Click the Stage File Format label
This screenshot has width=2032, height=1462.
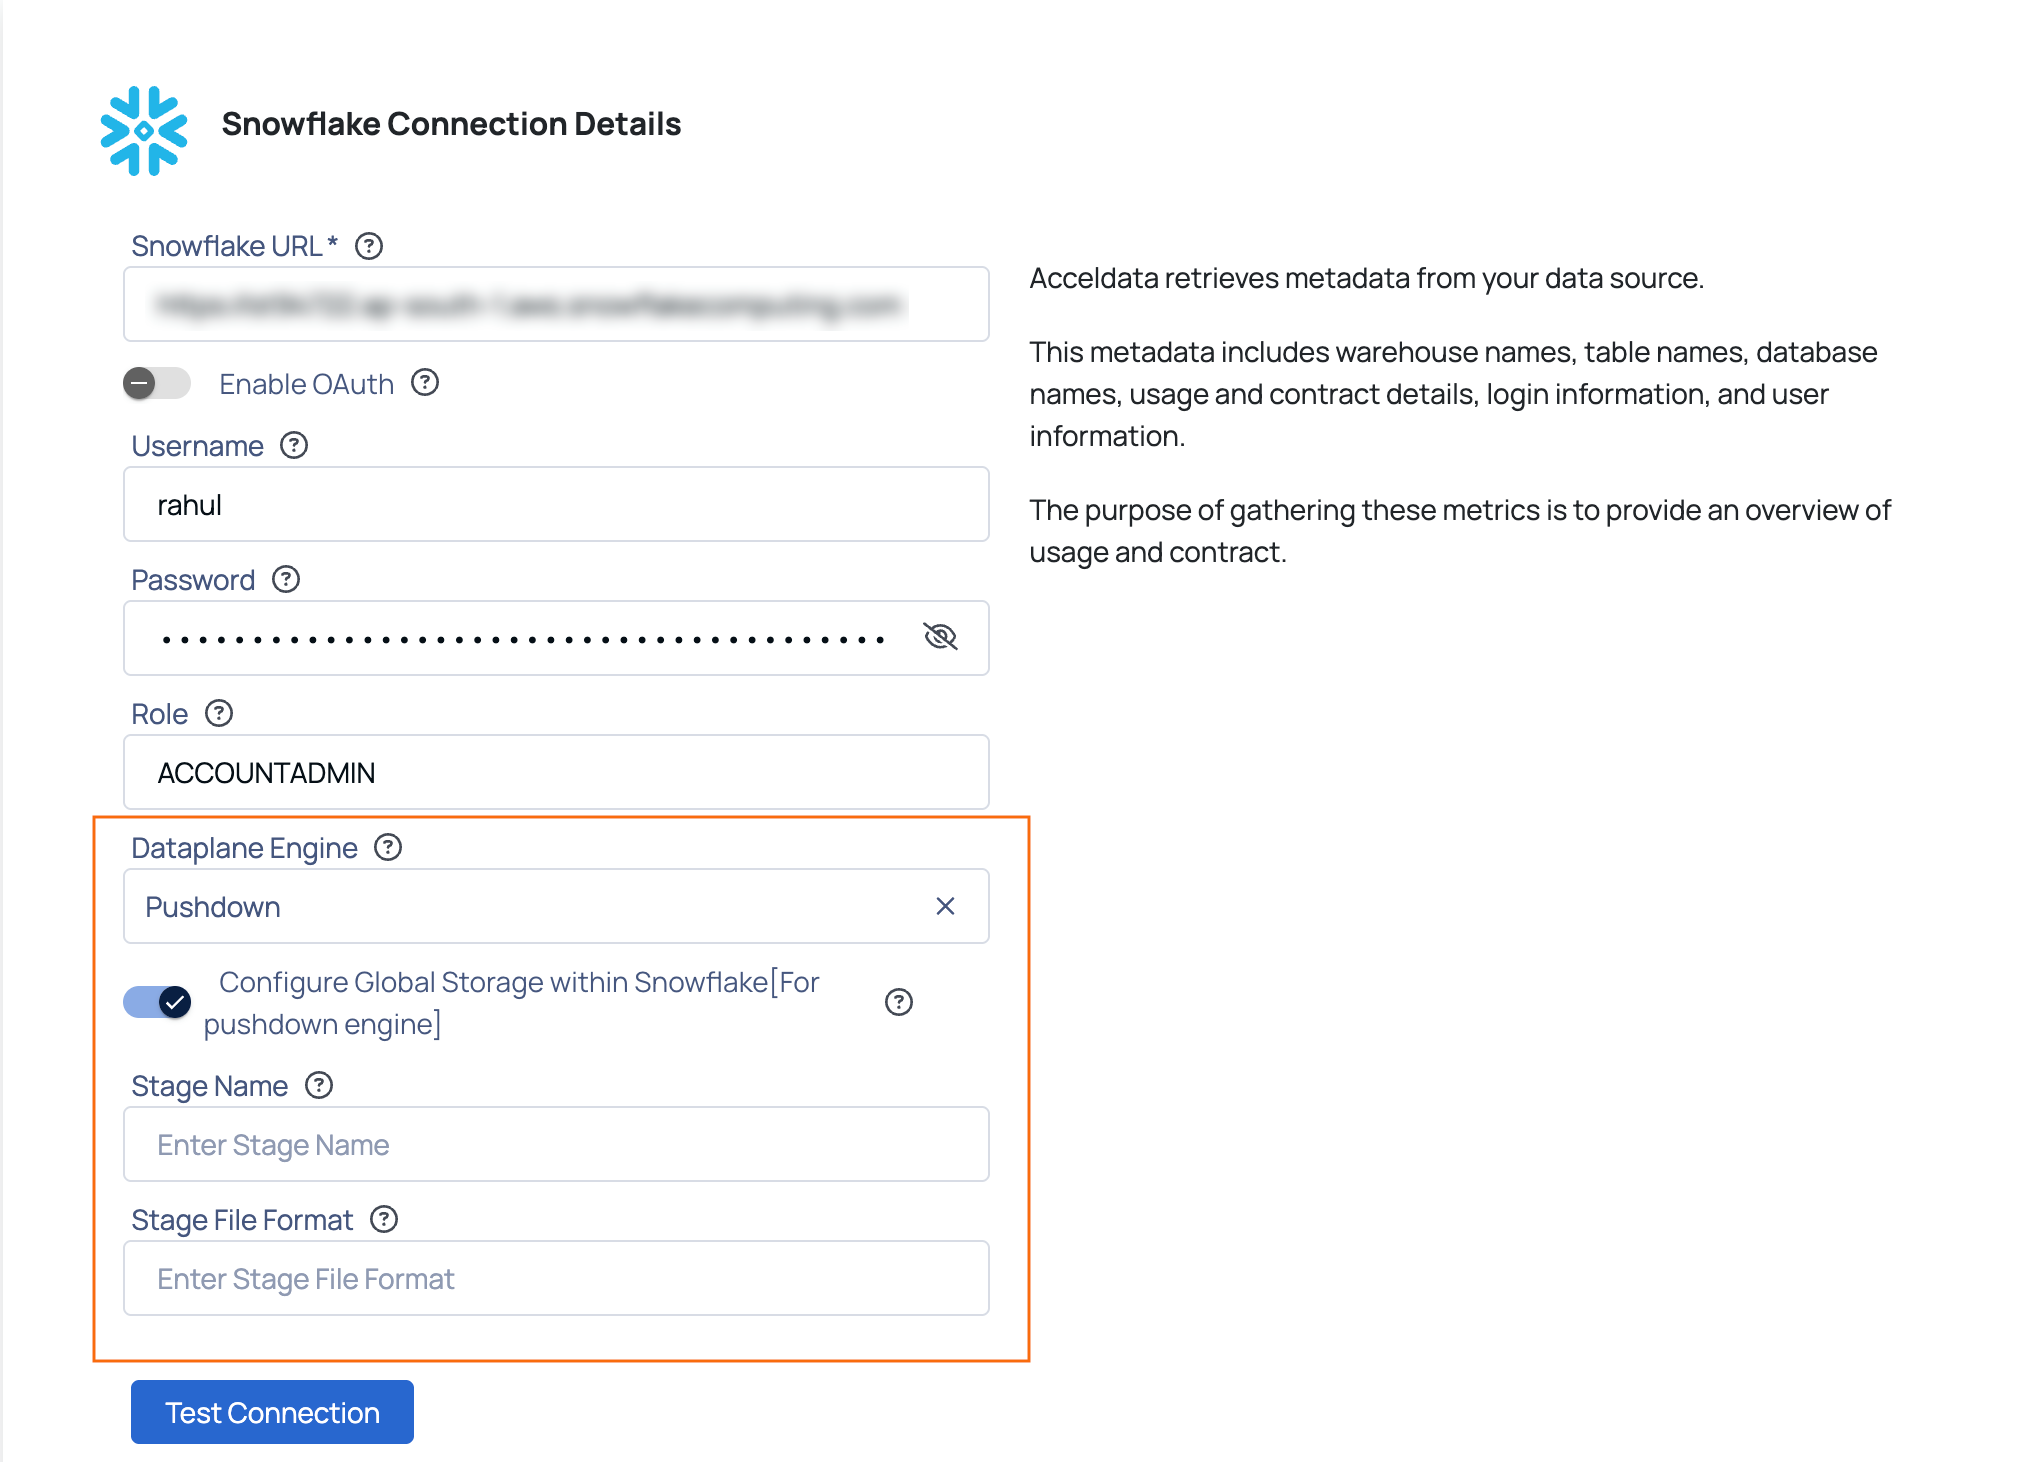coord(242,1220)
